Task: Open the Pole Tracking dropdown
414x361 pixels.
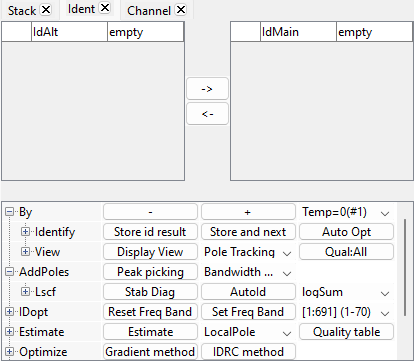Action: (x=248, y=252)
